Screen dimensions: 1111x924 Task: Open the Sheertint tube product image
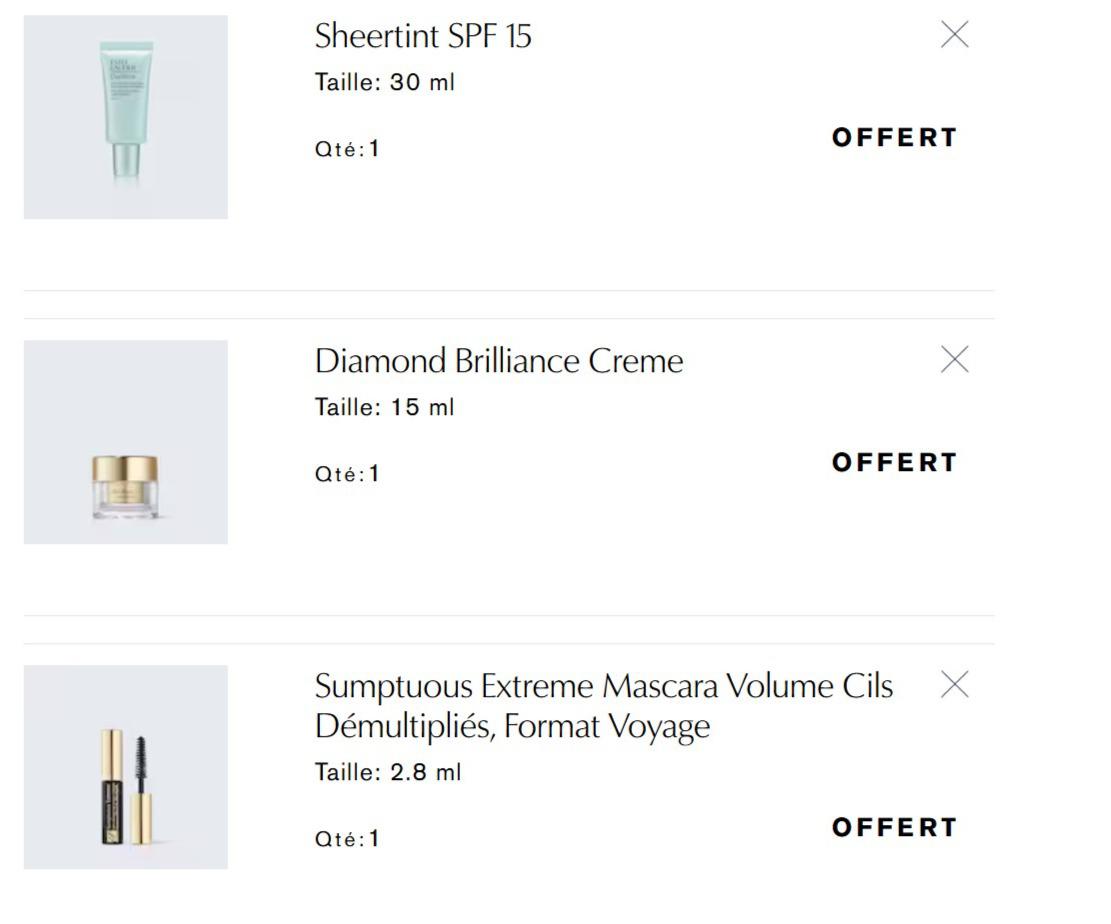coord(126,117)
